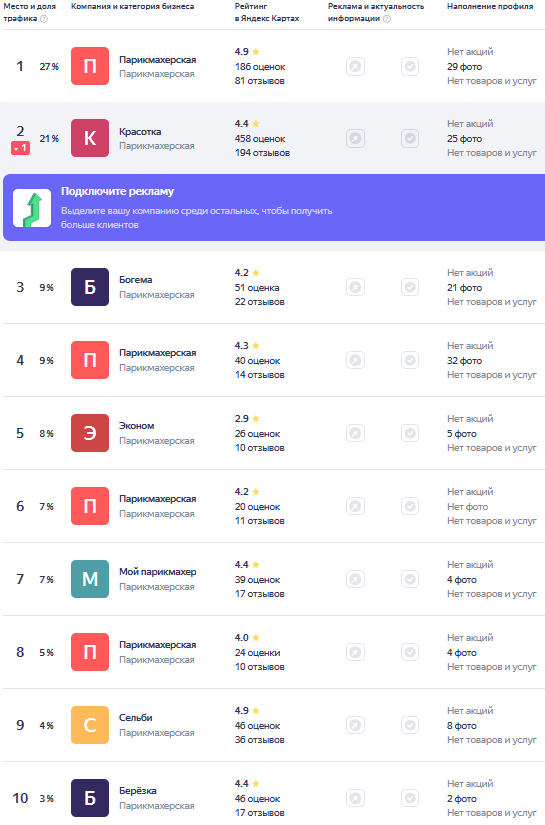Click the advertising status icon in the Сельби row
This screenshot has height=825, width=545.
point(356,726)
